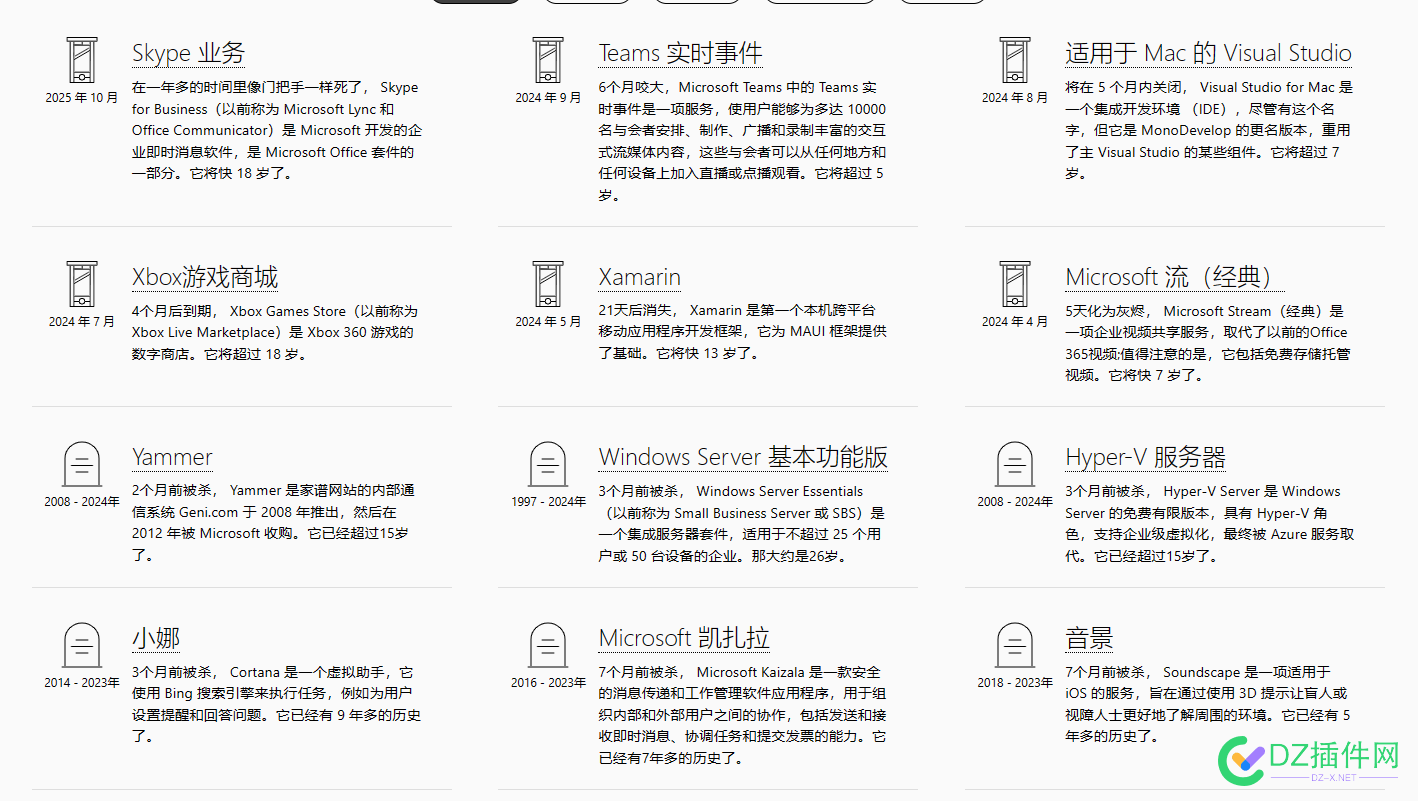Click the guillotine icon beside Teams 实时事件

click(x=548, y=60)
